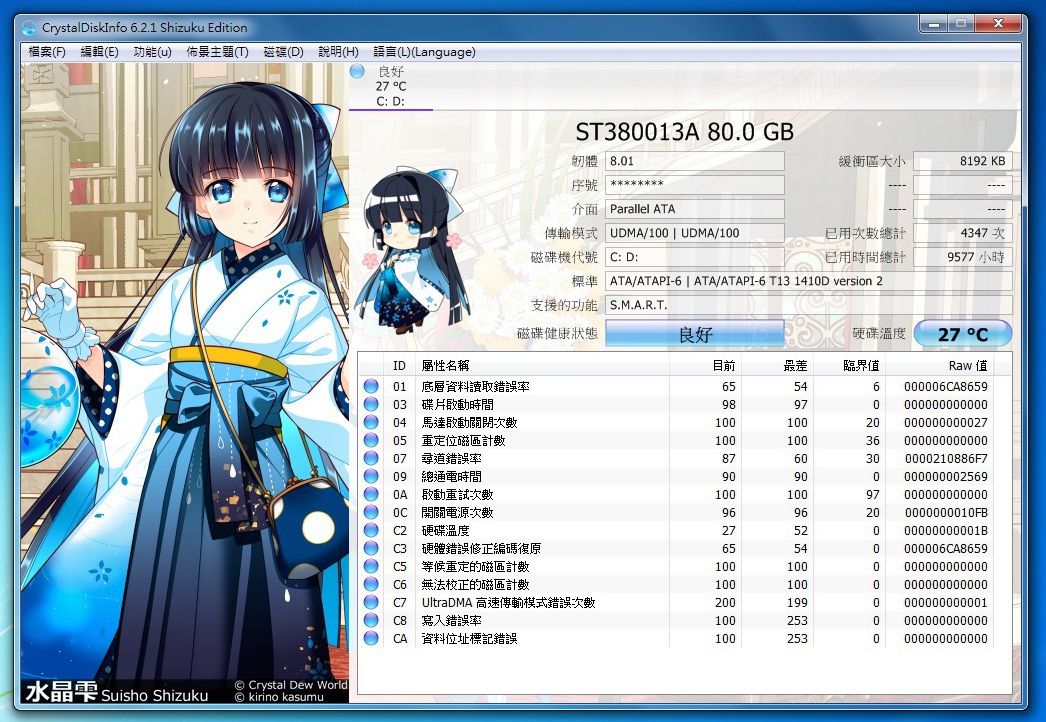Click the 最差 column header
1046x722 pixels.
[777, 365]
